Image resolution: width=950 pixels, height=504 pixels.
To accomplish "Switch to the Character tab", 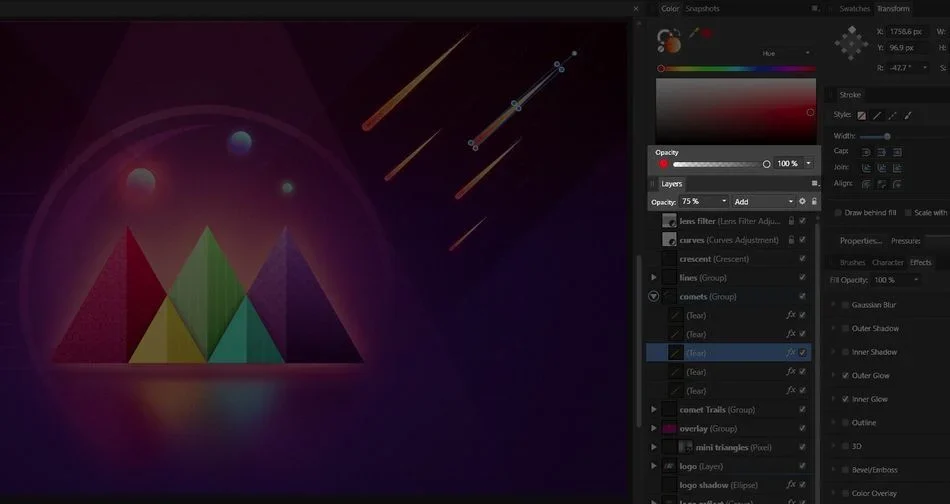I will [888, 262].
